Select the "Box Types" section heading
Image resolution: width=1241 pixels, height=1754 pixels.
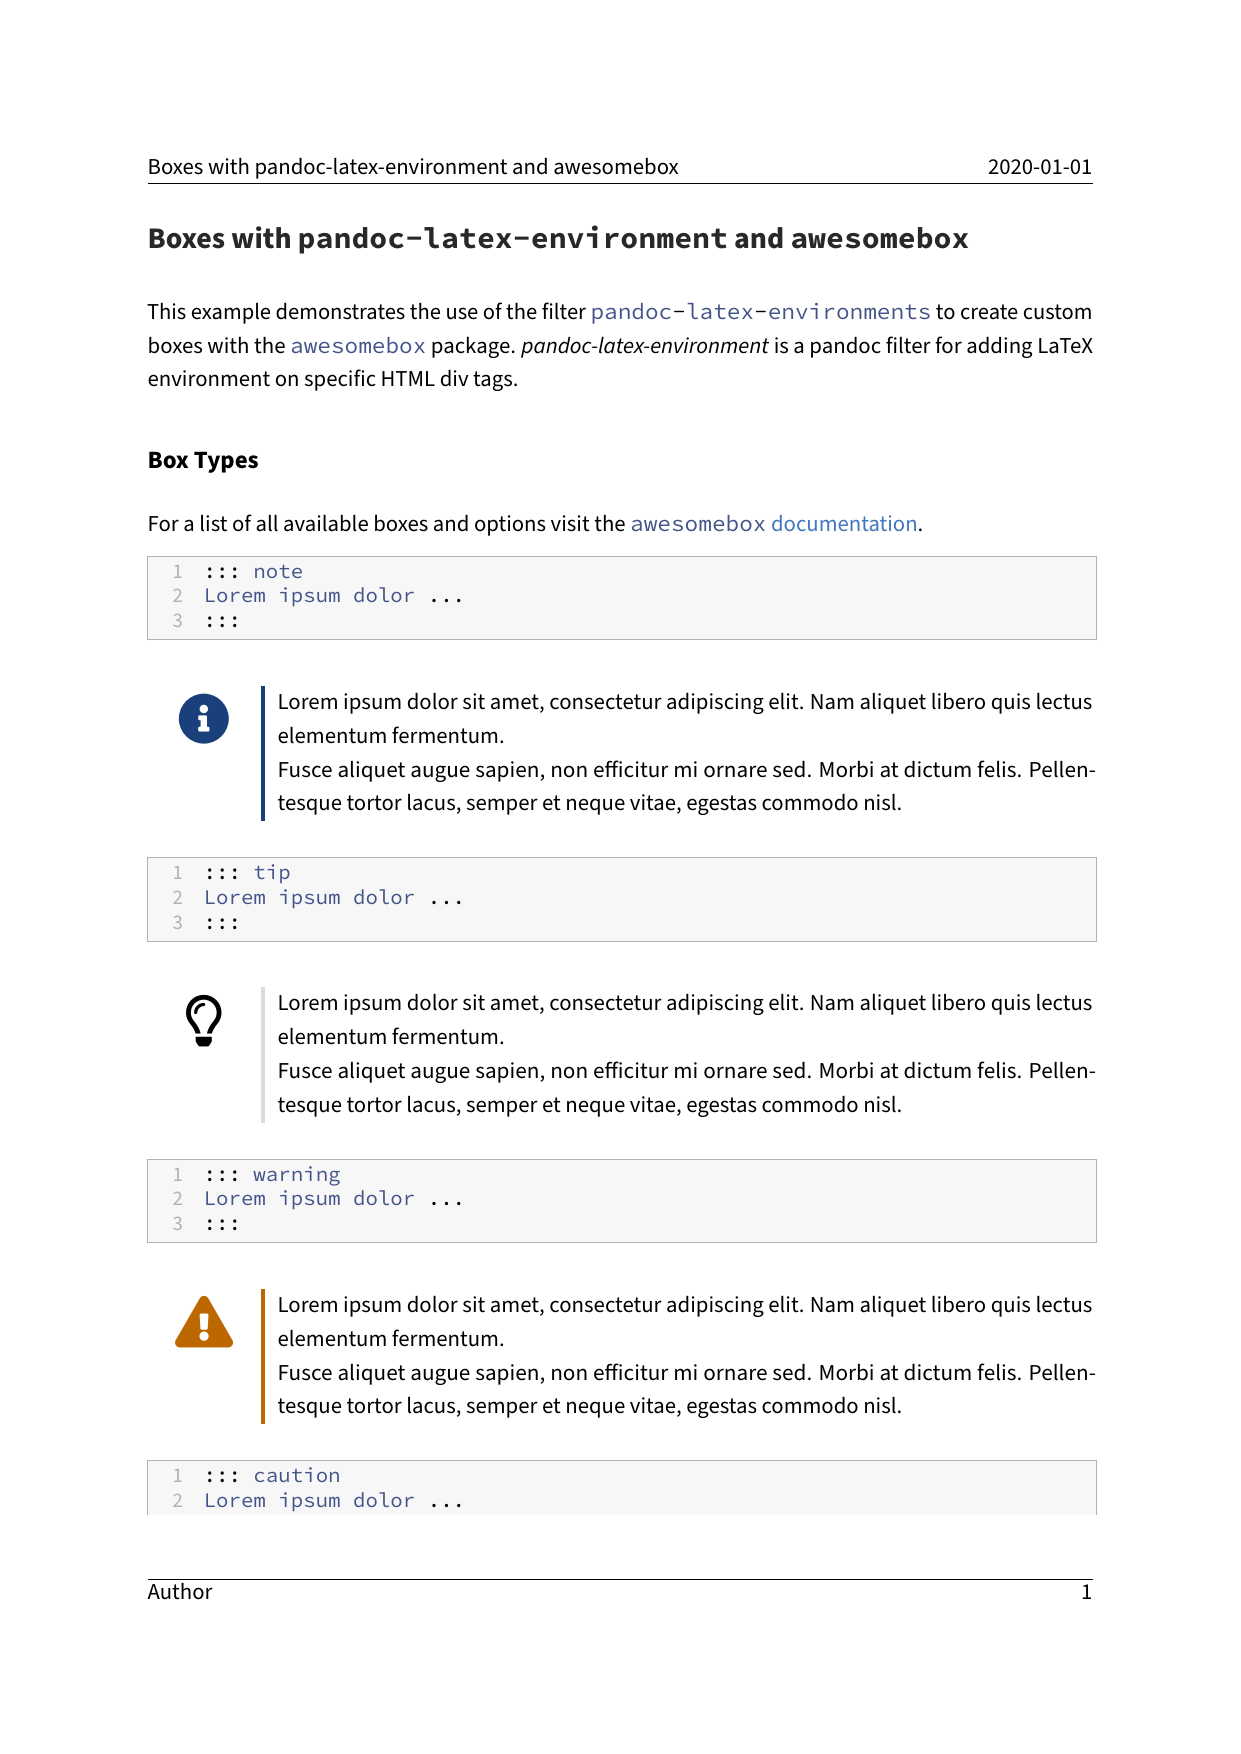(203, 460)
